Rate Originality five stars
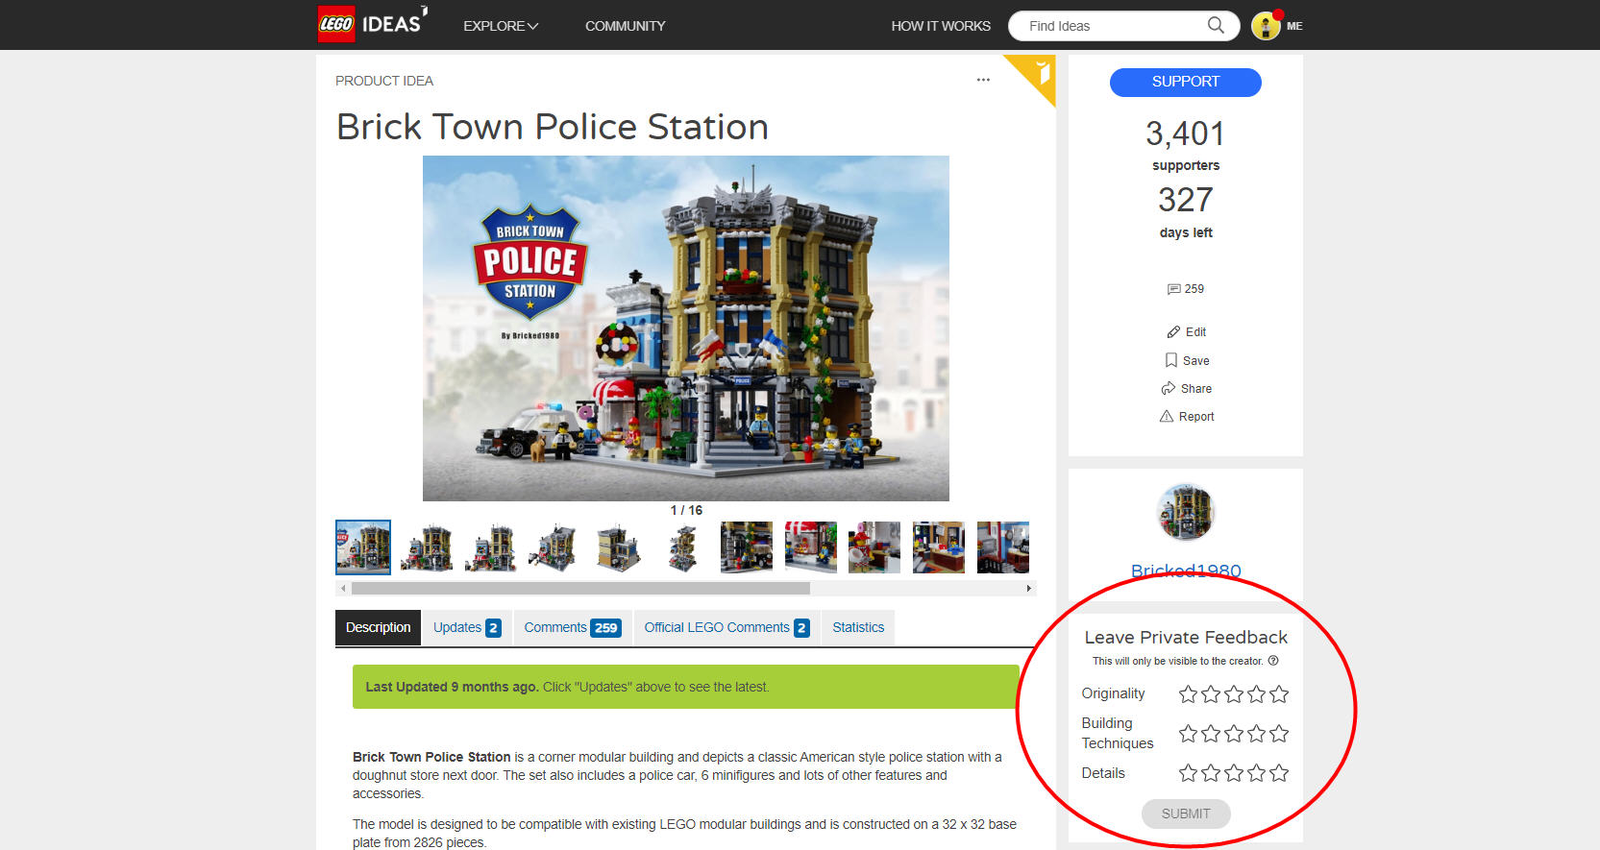1600x850 pixels. (x=1279, y=694)
